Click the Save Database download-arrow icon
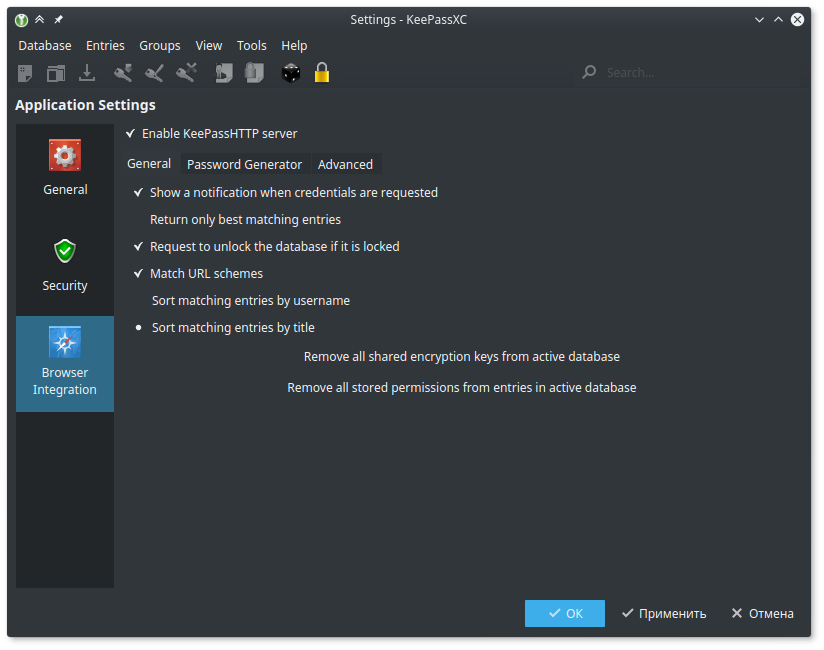Viewport: 824px width, 650px height. click(x=87, y=73)
